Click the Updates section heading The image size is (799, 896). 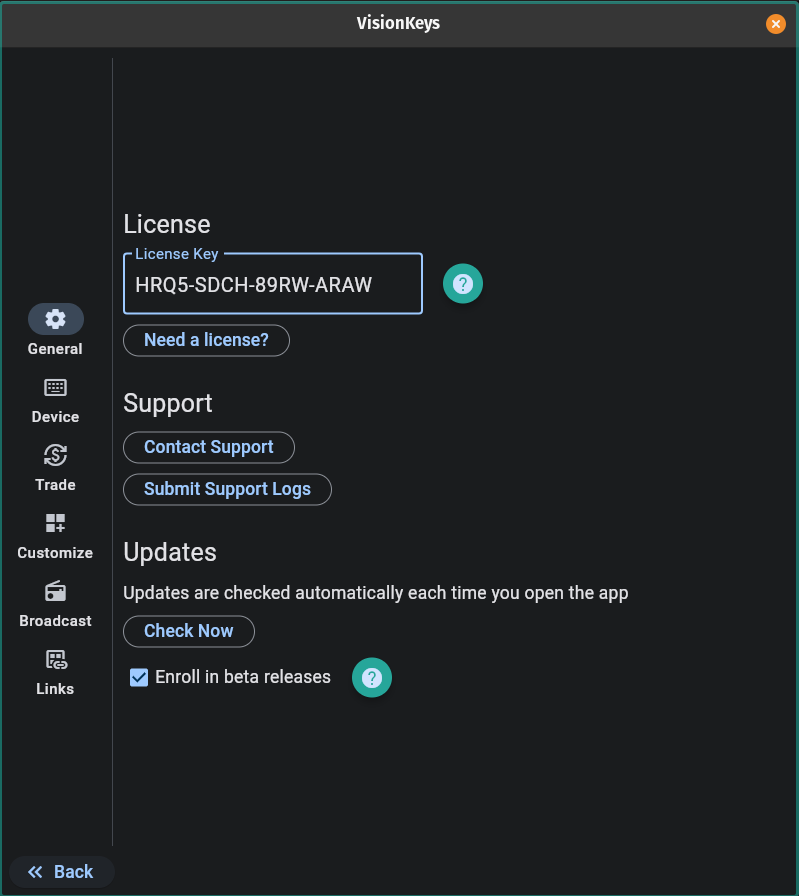(x=170, y=553)
